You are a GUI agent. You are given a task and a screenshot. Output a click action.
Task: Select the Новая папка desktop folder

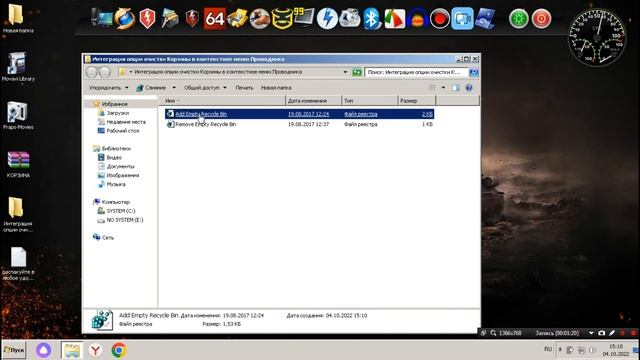click(18, 19)
